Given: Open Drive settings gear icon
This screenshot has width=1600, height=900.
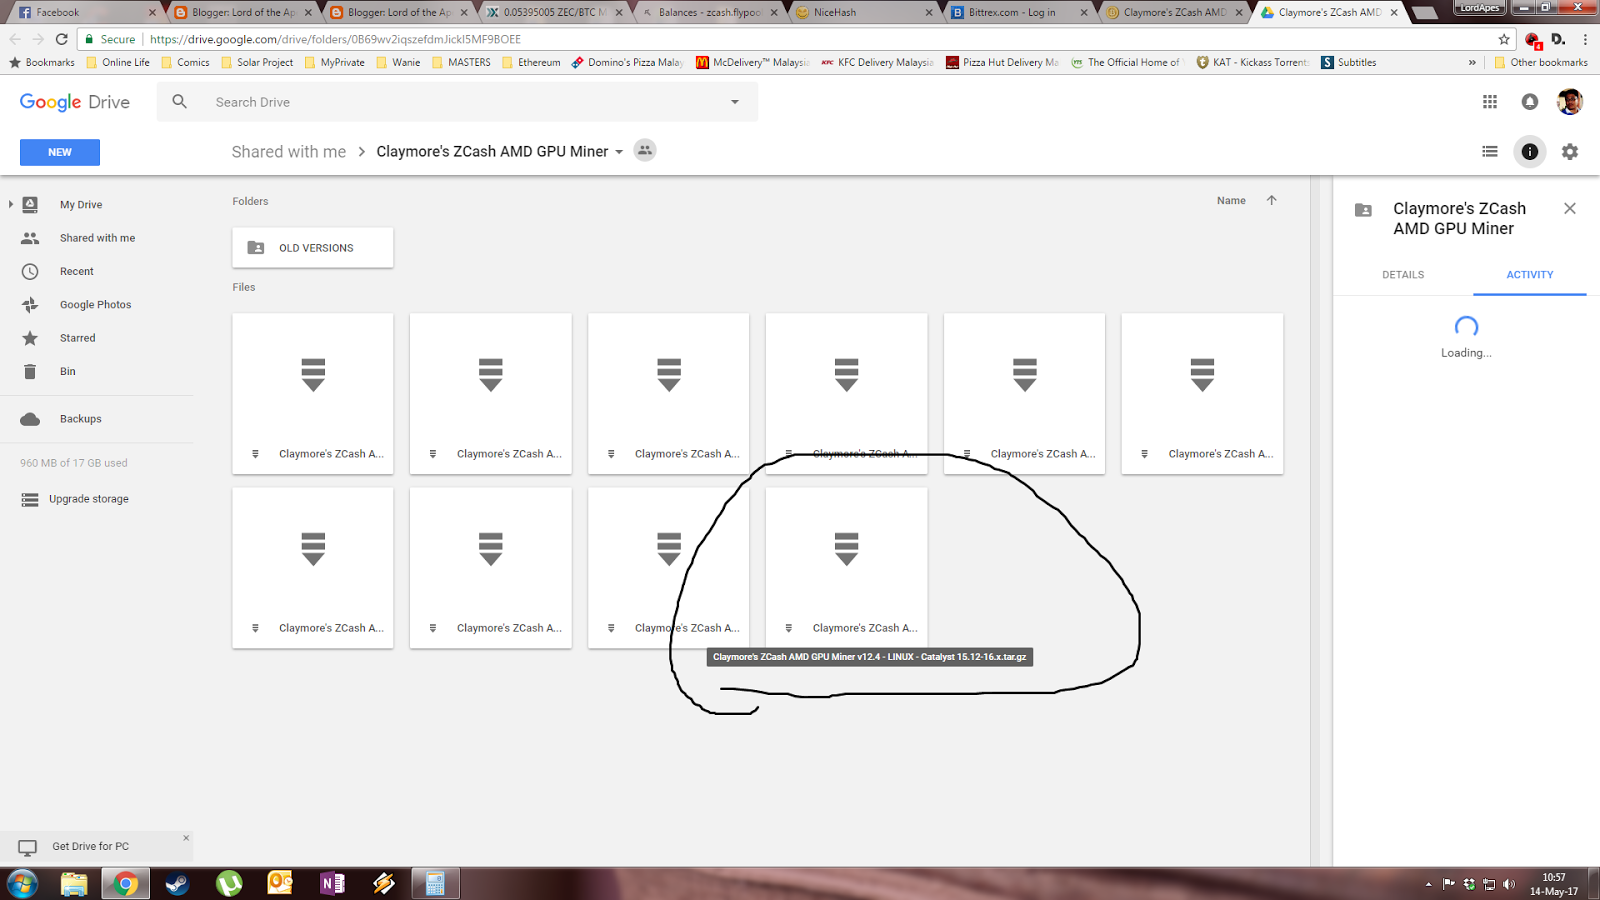Looking at the screenshot, I should 1570,152.
